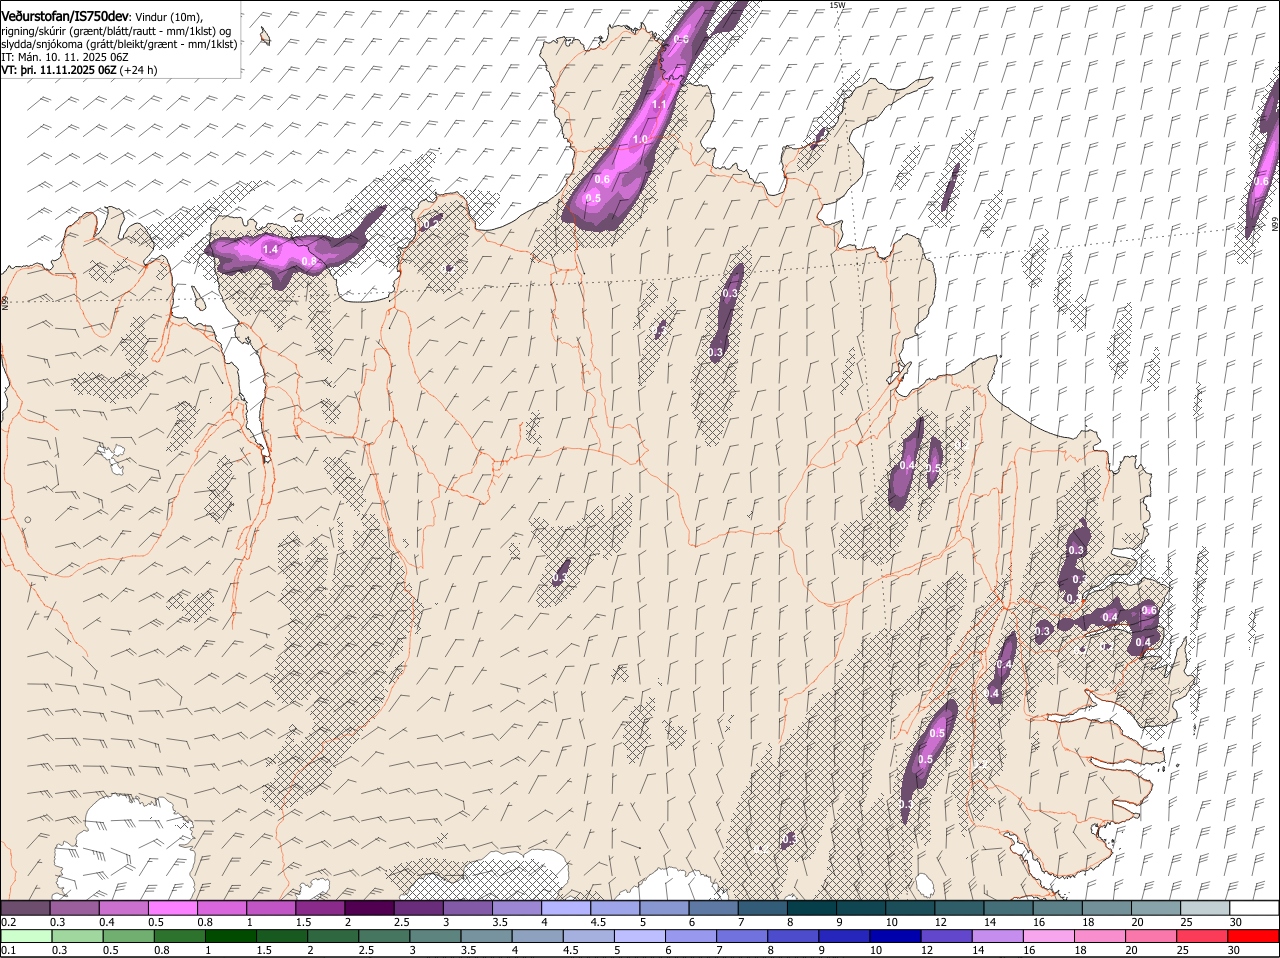Pick the gray 20–25 swatch in upper legend
Screen dimensions: 1280x958
point(1155,908)
